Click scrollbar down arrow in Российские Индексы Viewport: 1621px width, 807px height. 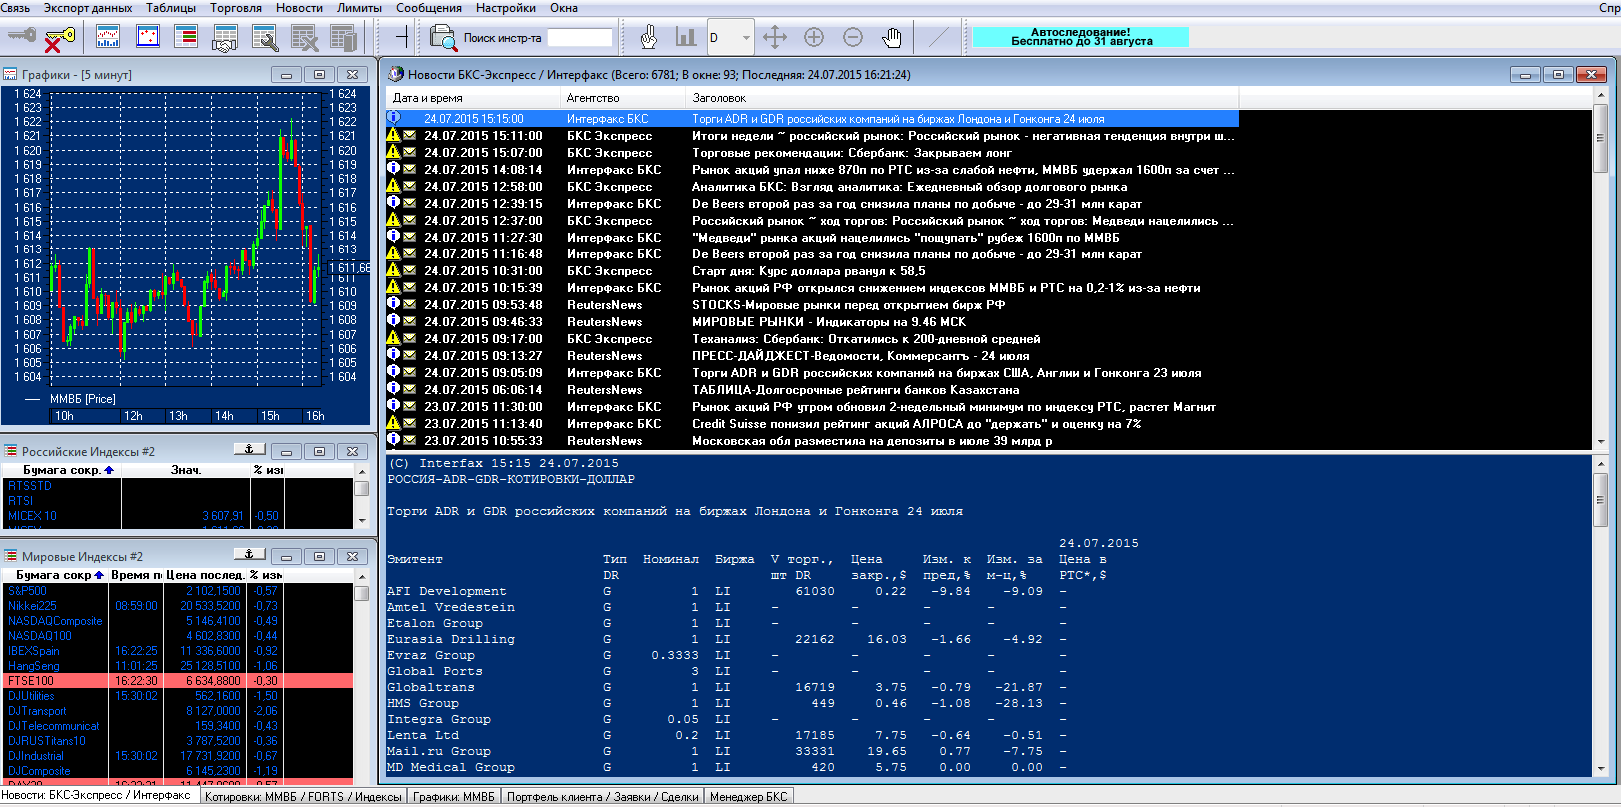[x=362, y=520]
